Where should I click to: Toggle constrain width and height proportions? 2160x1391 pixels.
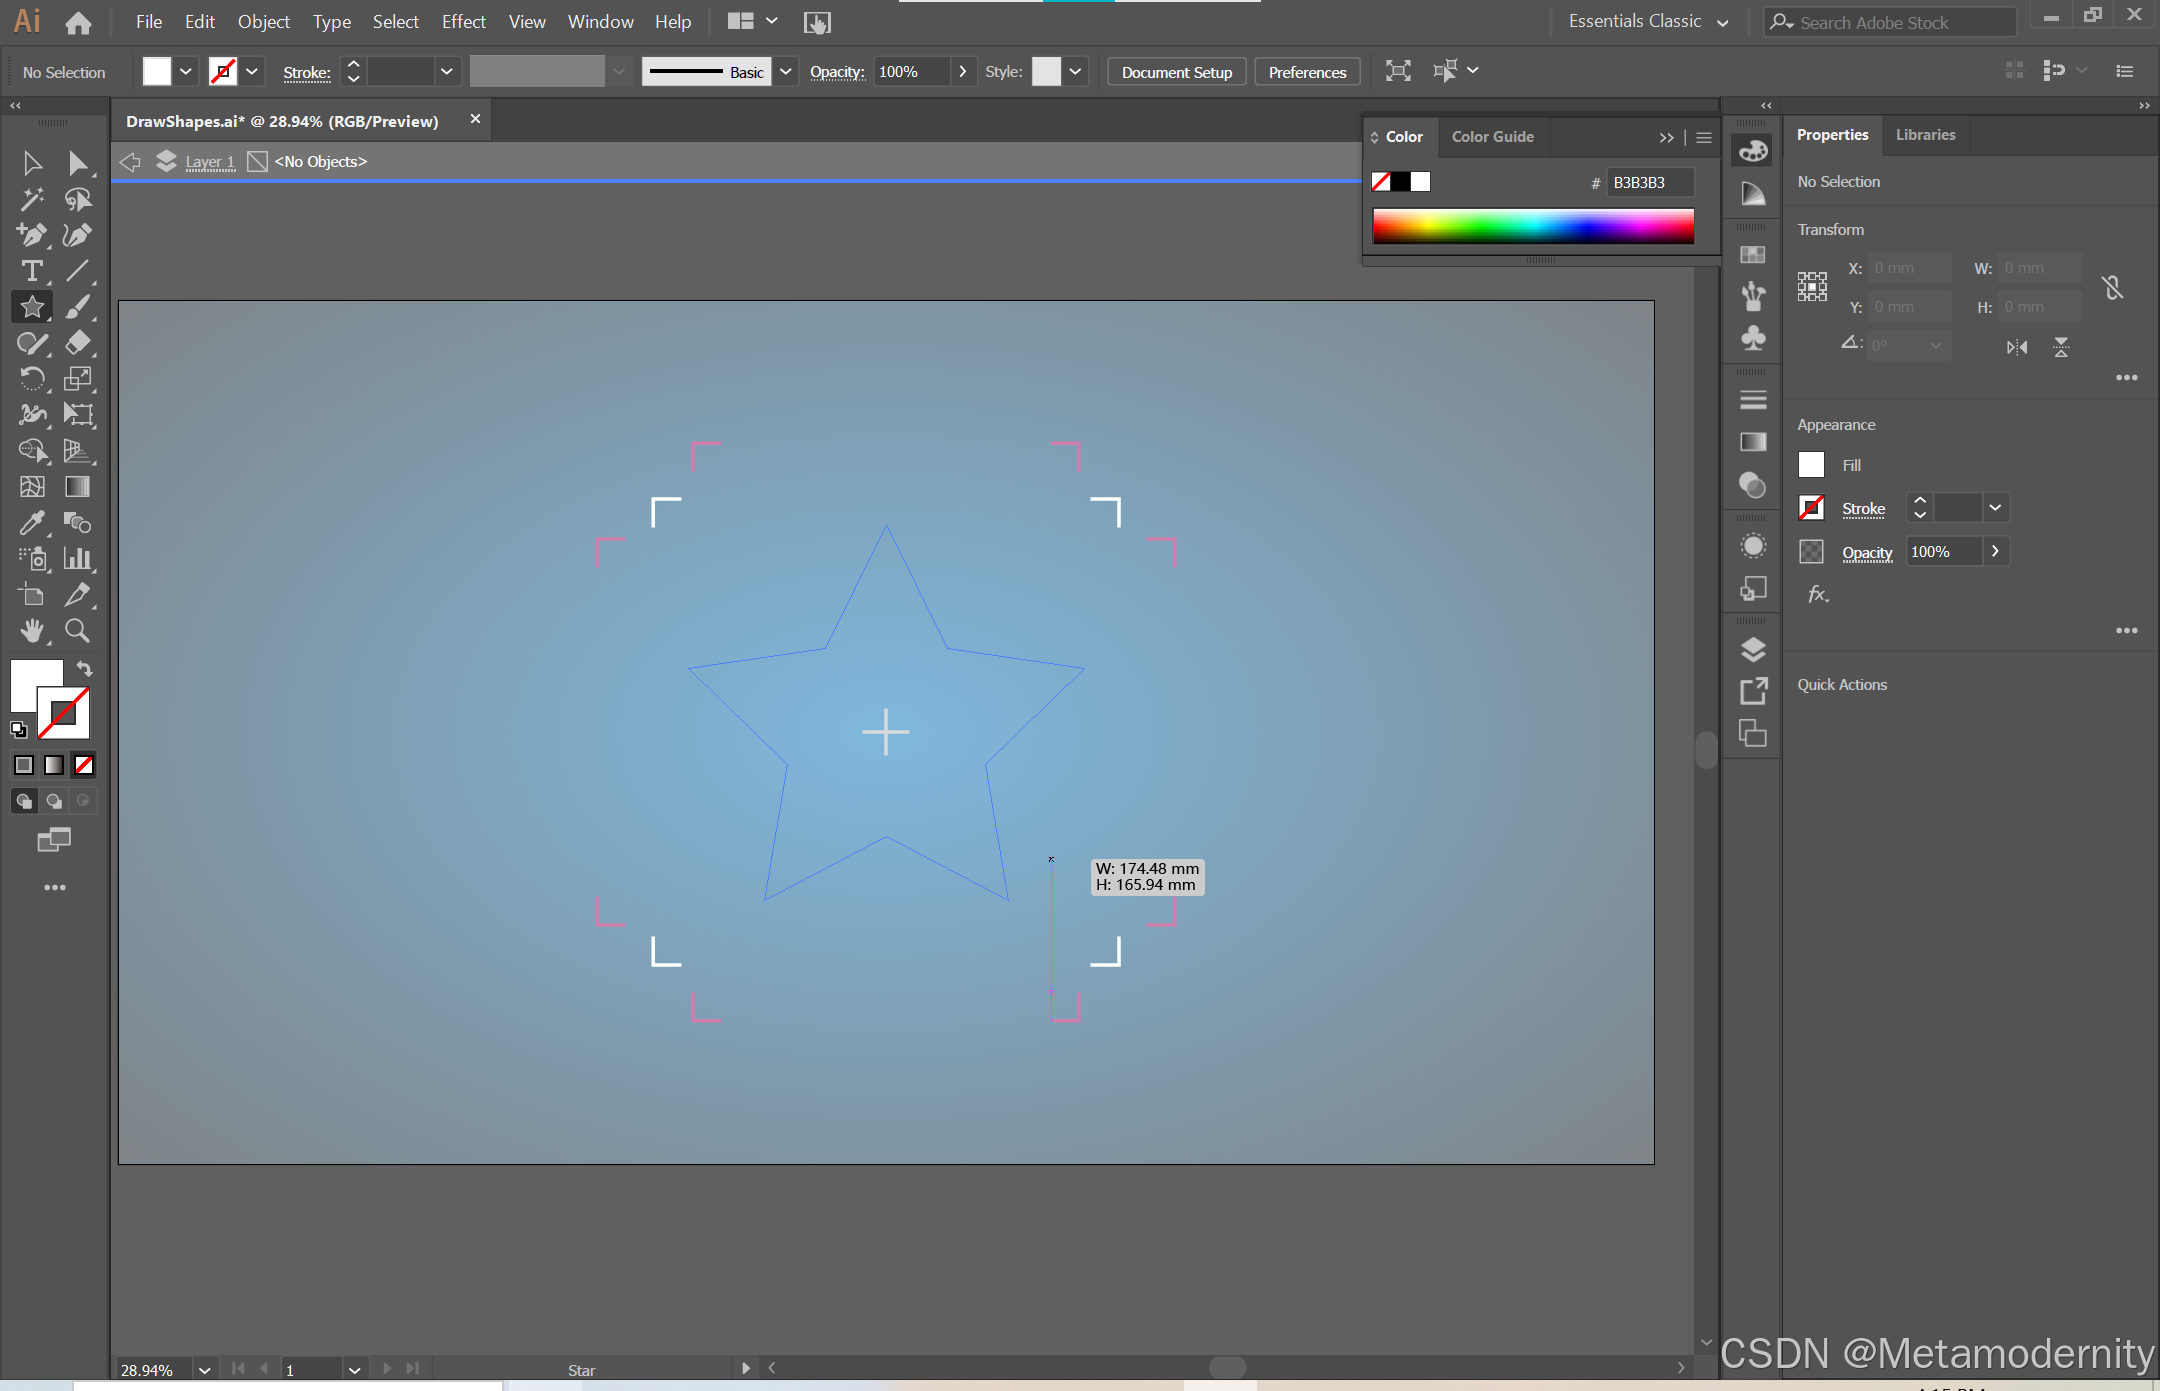point(2112,288)
